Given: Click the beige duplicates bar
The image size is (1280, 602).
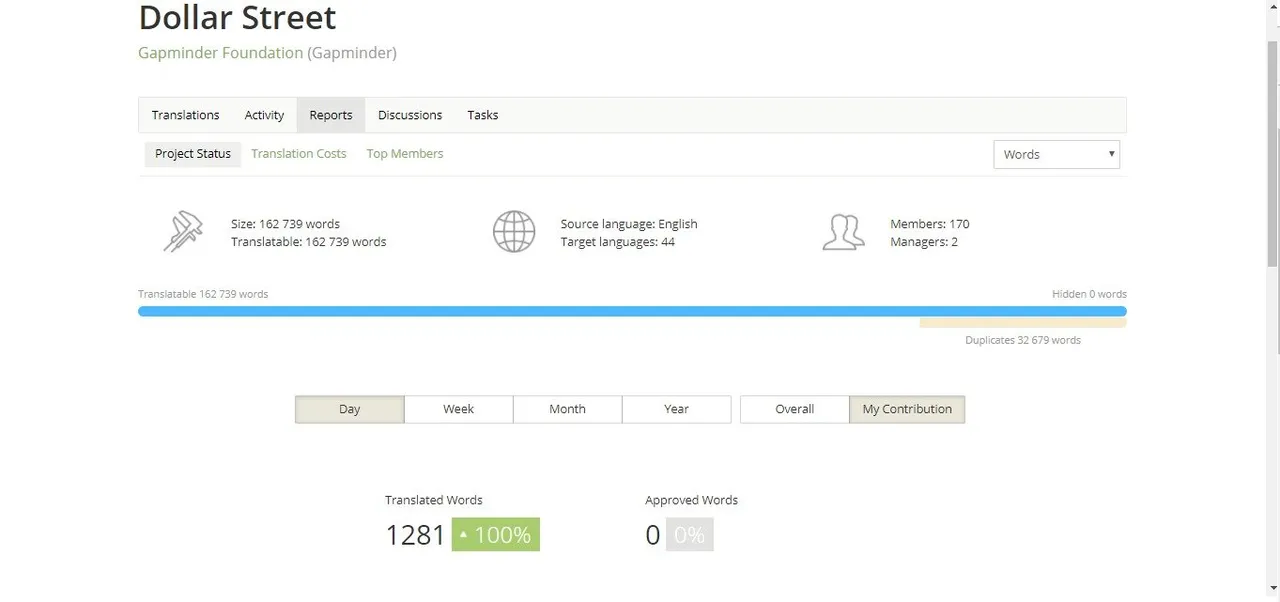Looking at the screenshot, I should pos(1023,323).
